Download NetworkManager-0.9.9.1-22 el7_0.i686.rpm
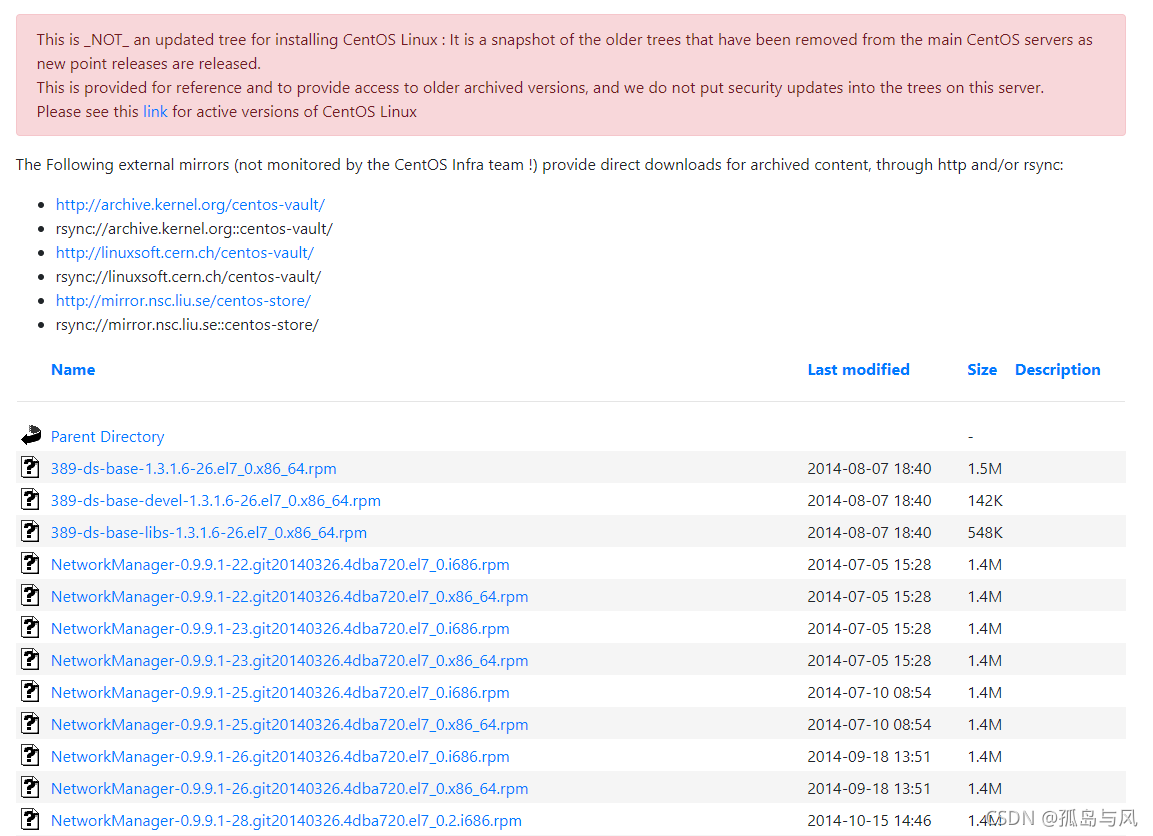The height and width of the screenshot is (836, 1153). tap(280, 565)
